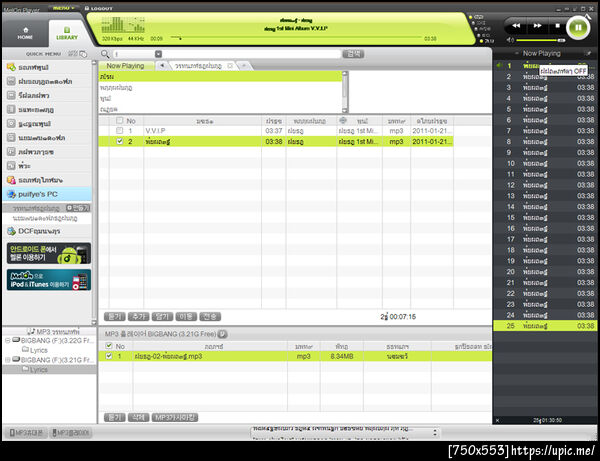Click the 담기 button under the track list
Viewport: 600px width, 461px height.
pyautogui.click(x=162, y=317)
